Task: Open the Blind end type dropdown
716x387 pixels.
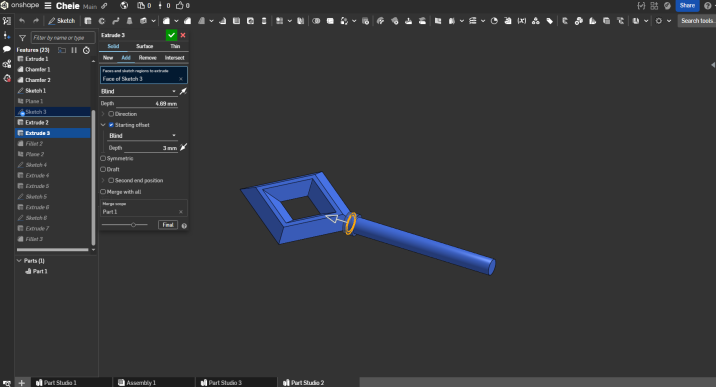Action: click(138, 91)
